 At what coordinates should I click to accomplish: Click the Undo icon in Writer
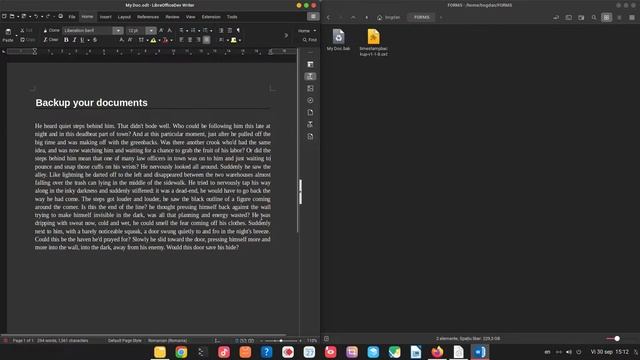click(36, 16)
